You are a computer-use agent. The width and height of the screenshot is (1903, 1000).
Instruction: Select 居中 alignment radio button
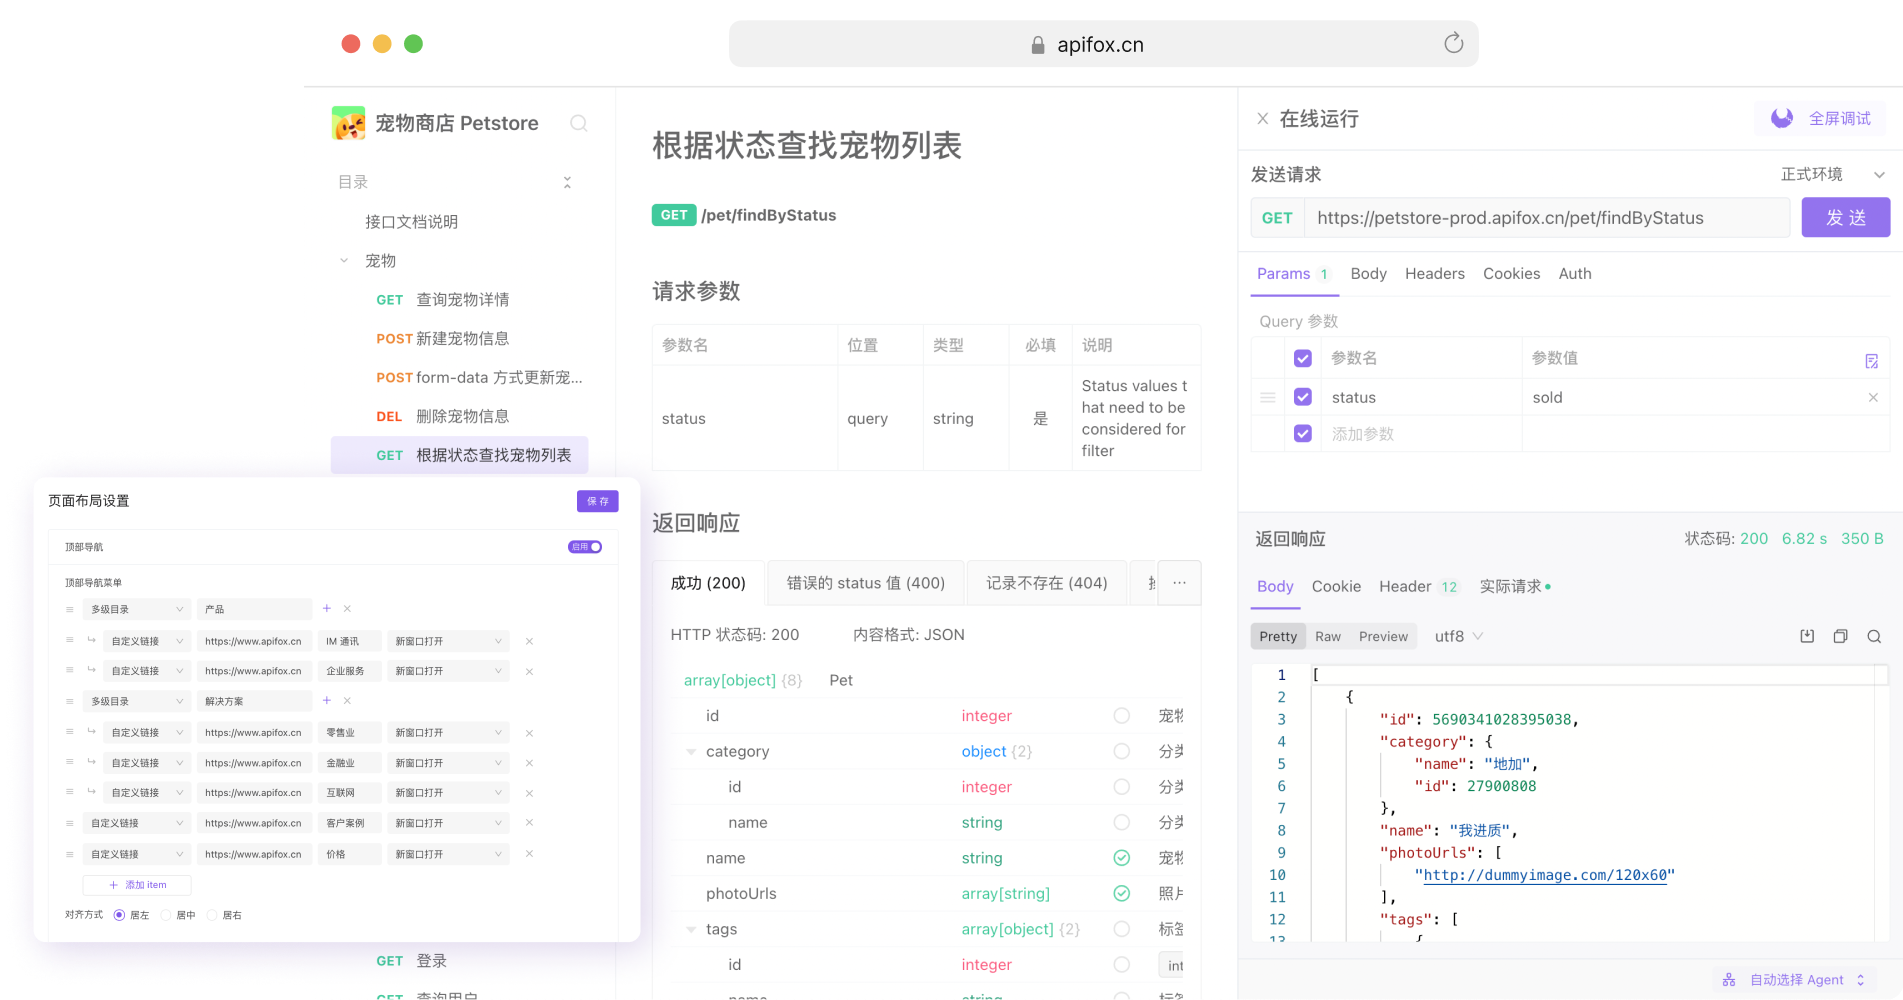(x=167, y=914)
